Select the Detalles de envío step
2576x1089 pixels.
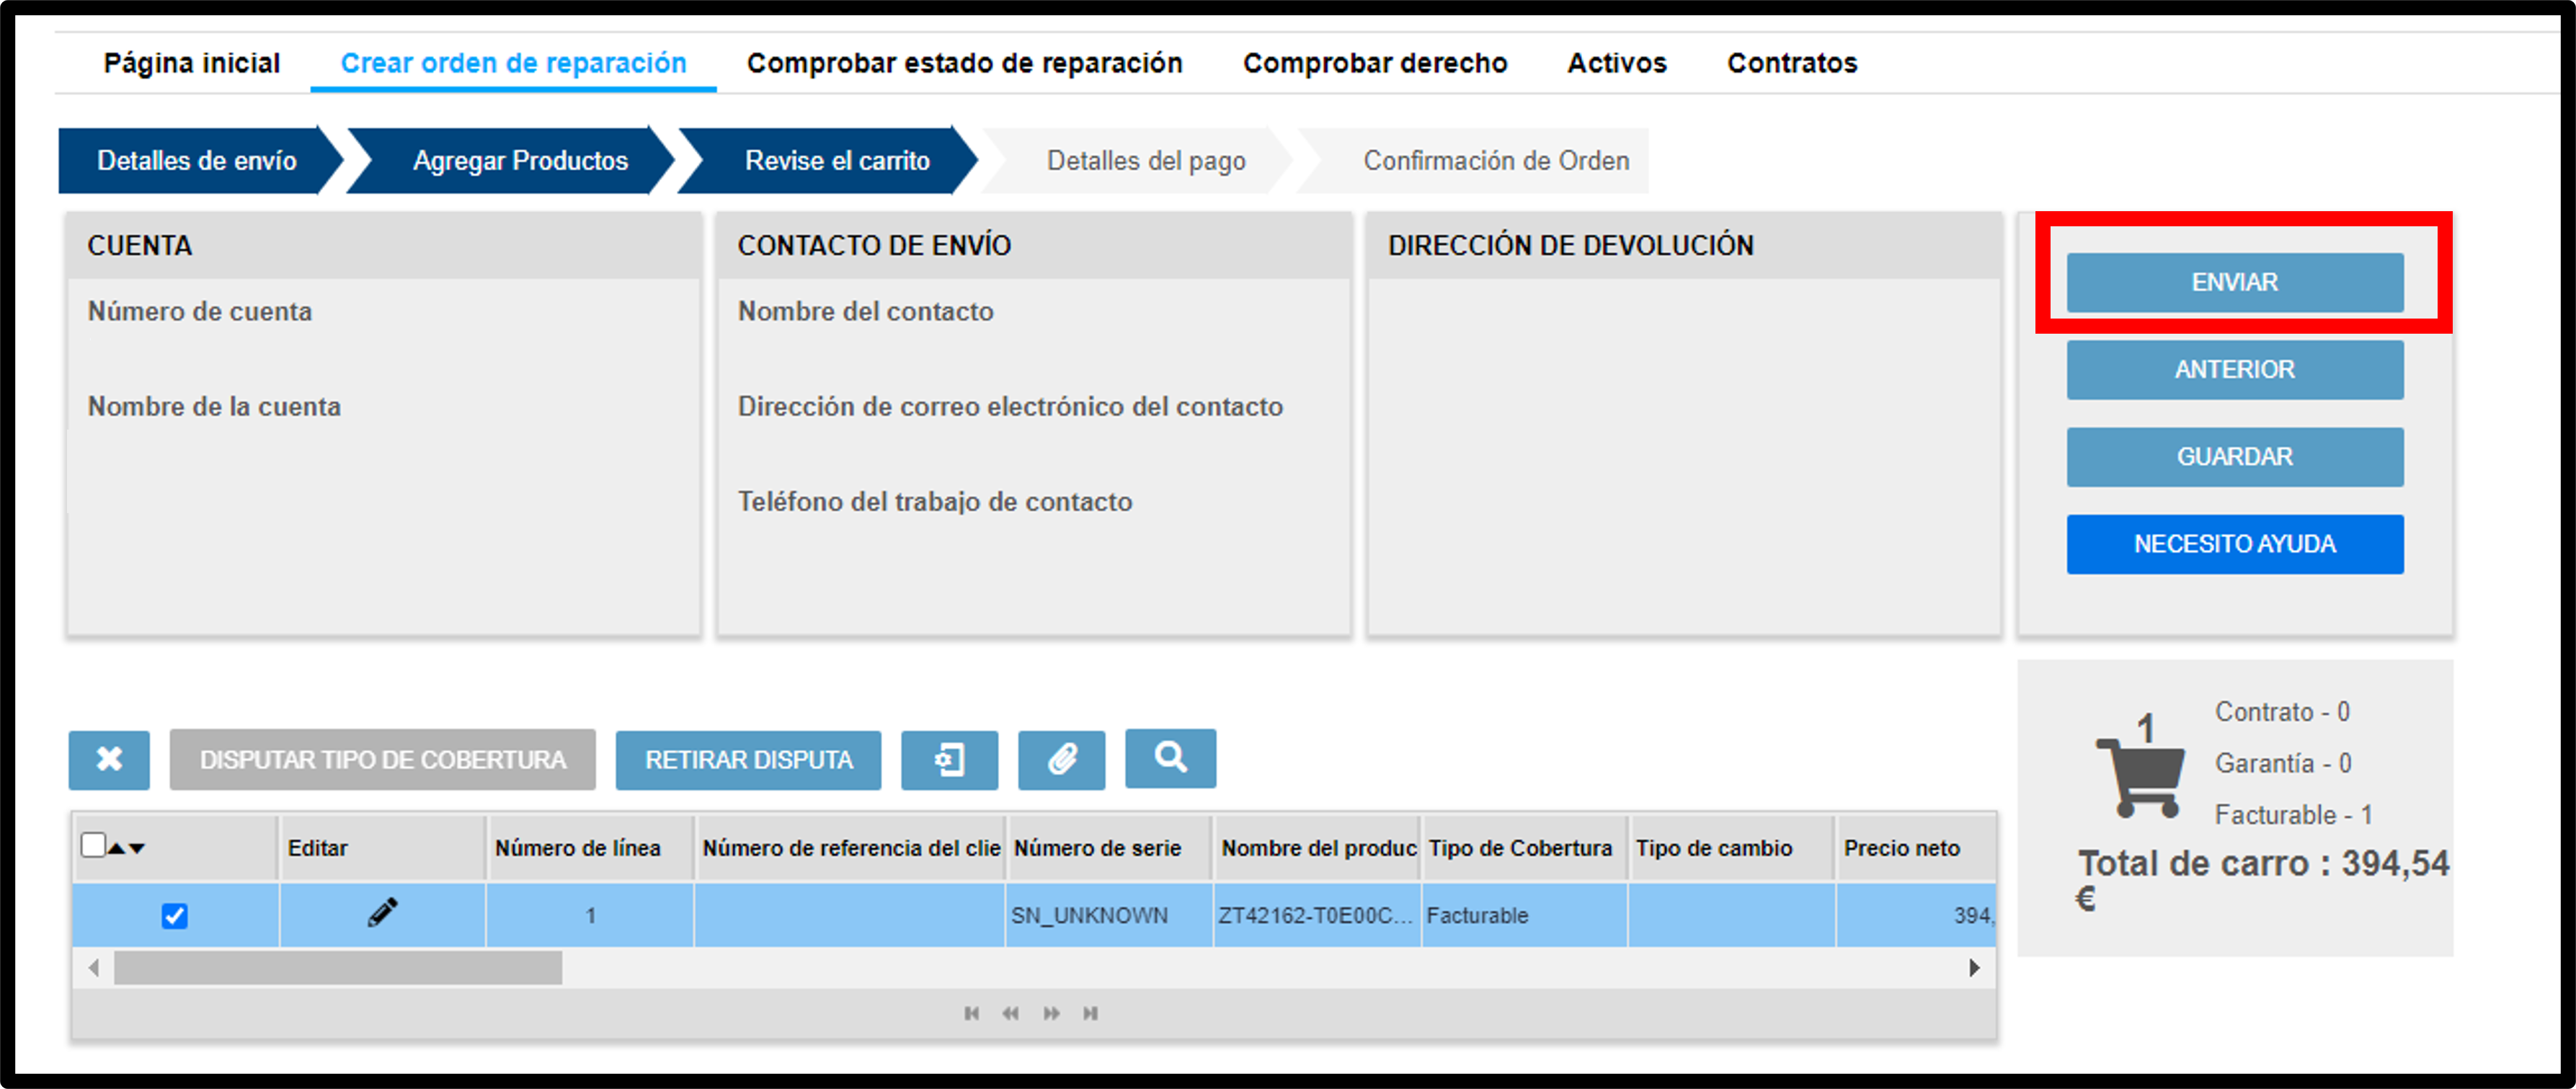(196, 160)
